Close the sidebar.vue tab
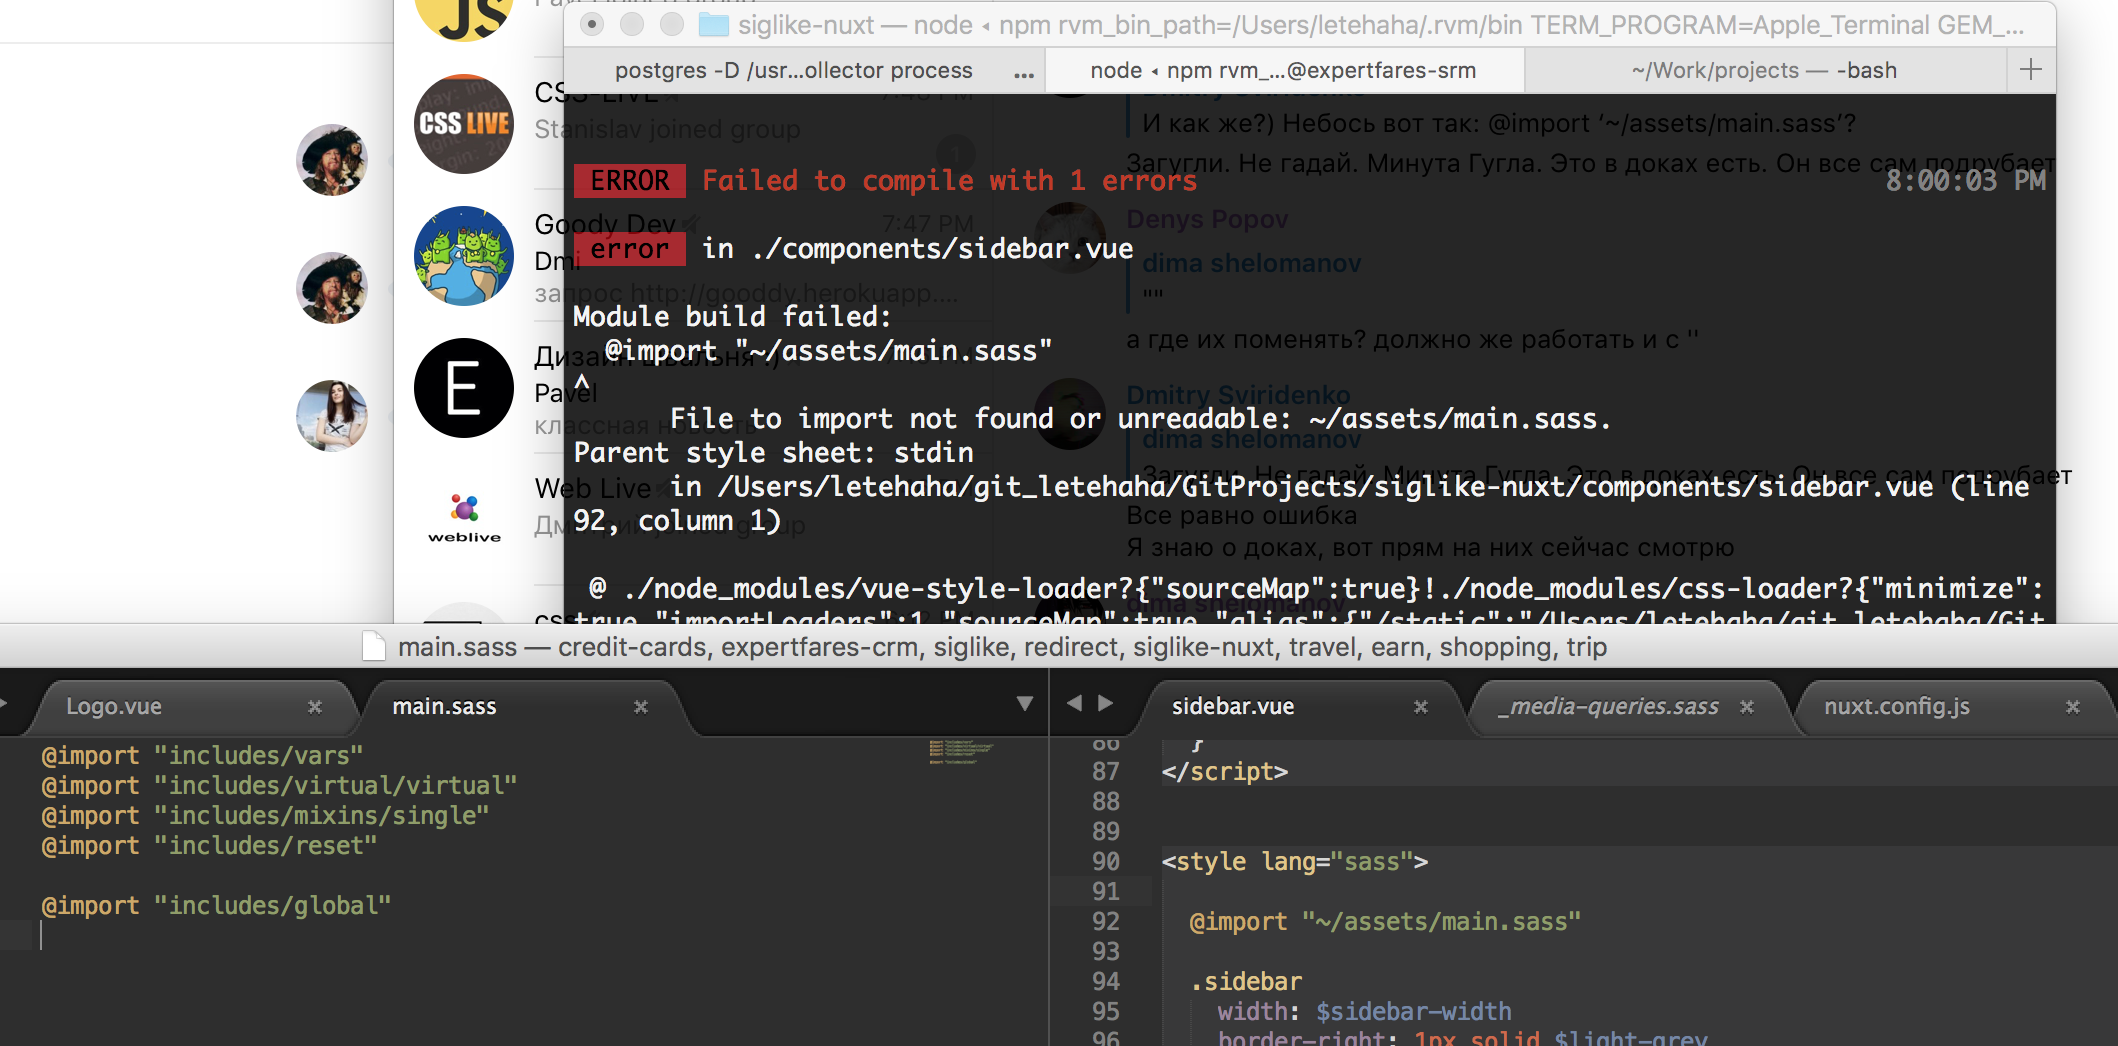 click(1421, 707)
